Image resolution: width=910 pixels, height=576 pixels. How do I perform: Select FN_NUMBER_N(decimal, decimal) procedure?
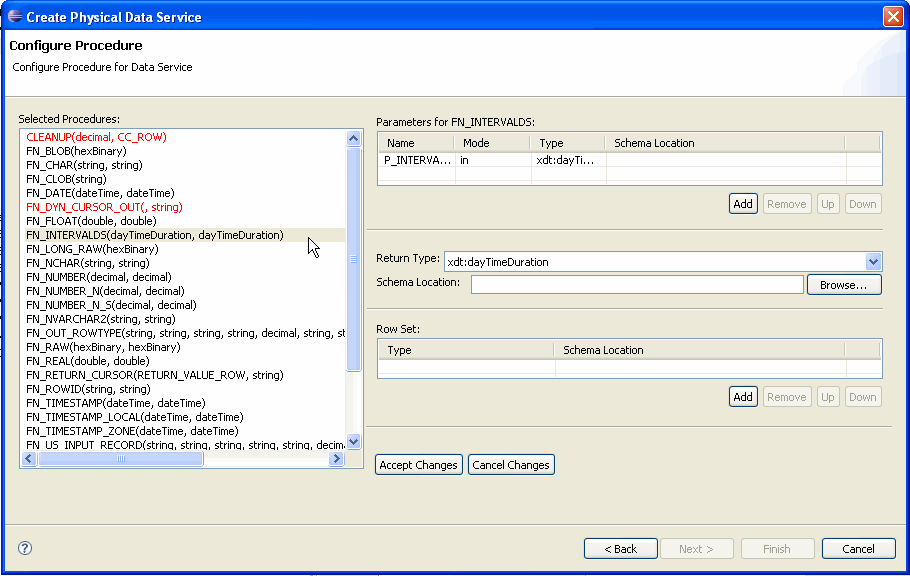click(x=105, y=291)
